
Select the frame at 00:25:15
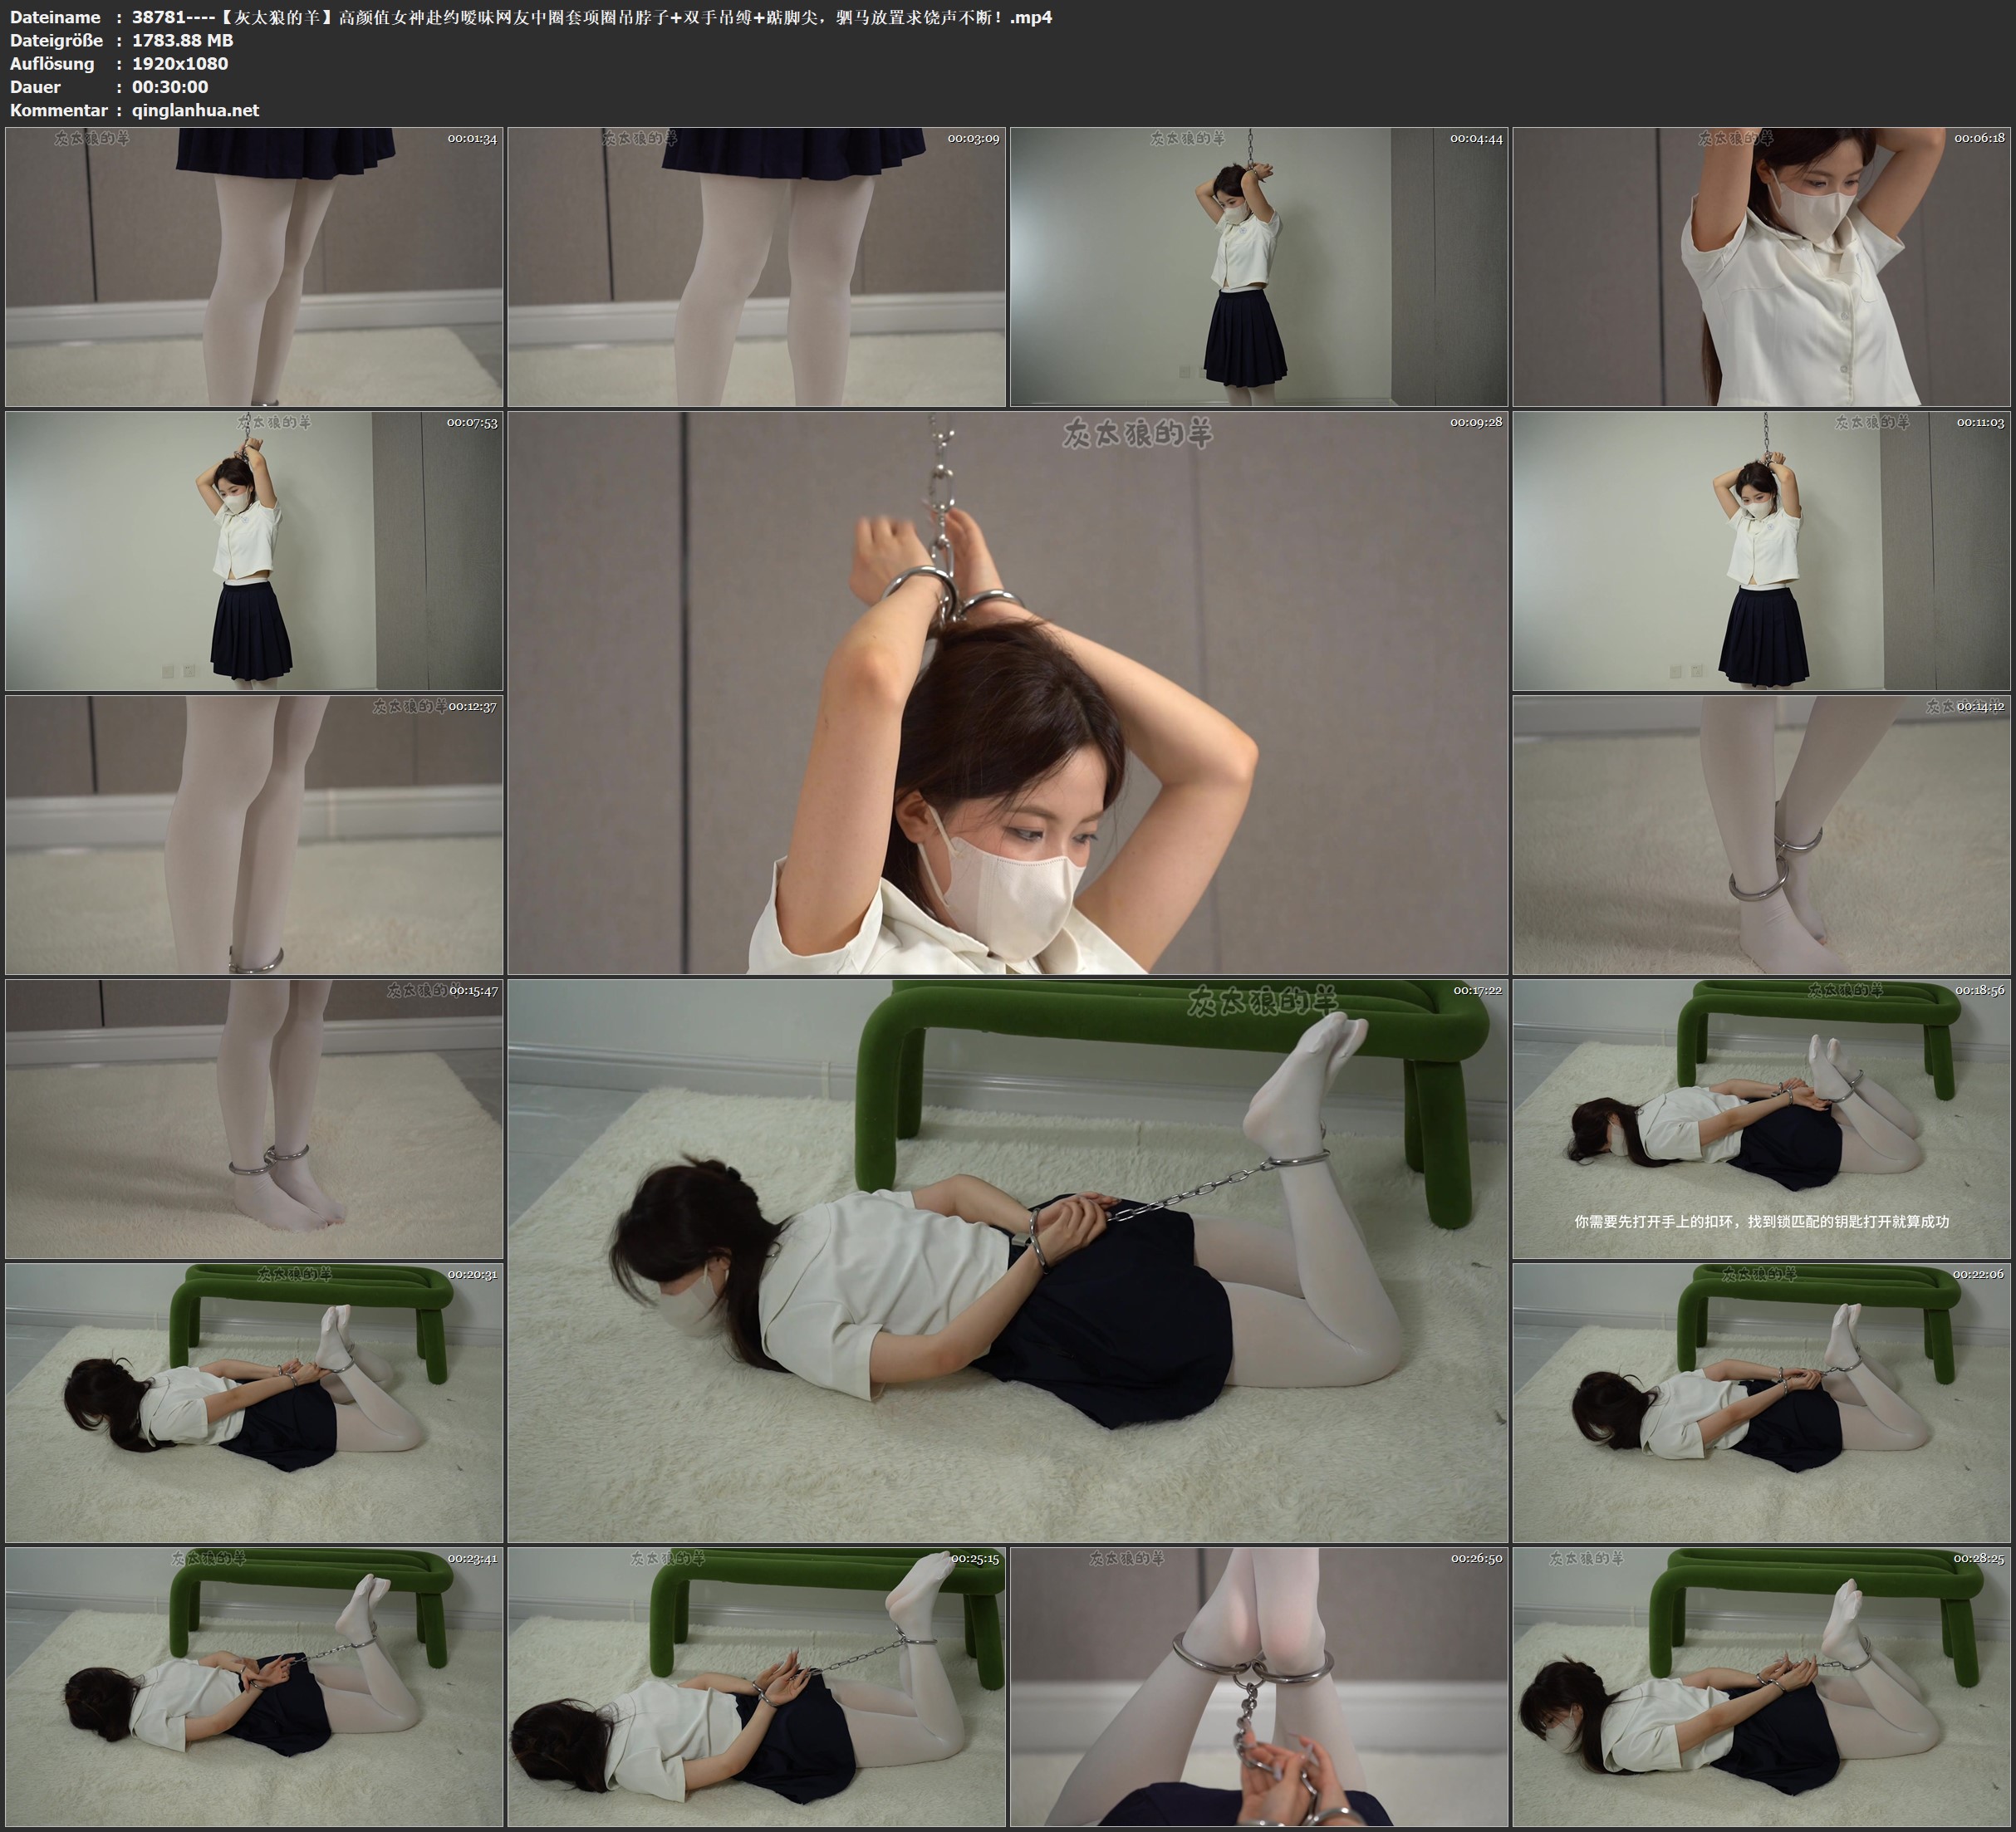(x=756, y=1687)
